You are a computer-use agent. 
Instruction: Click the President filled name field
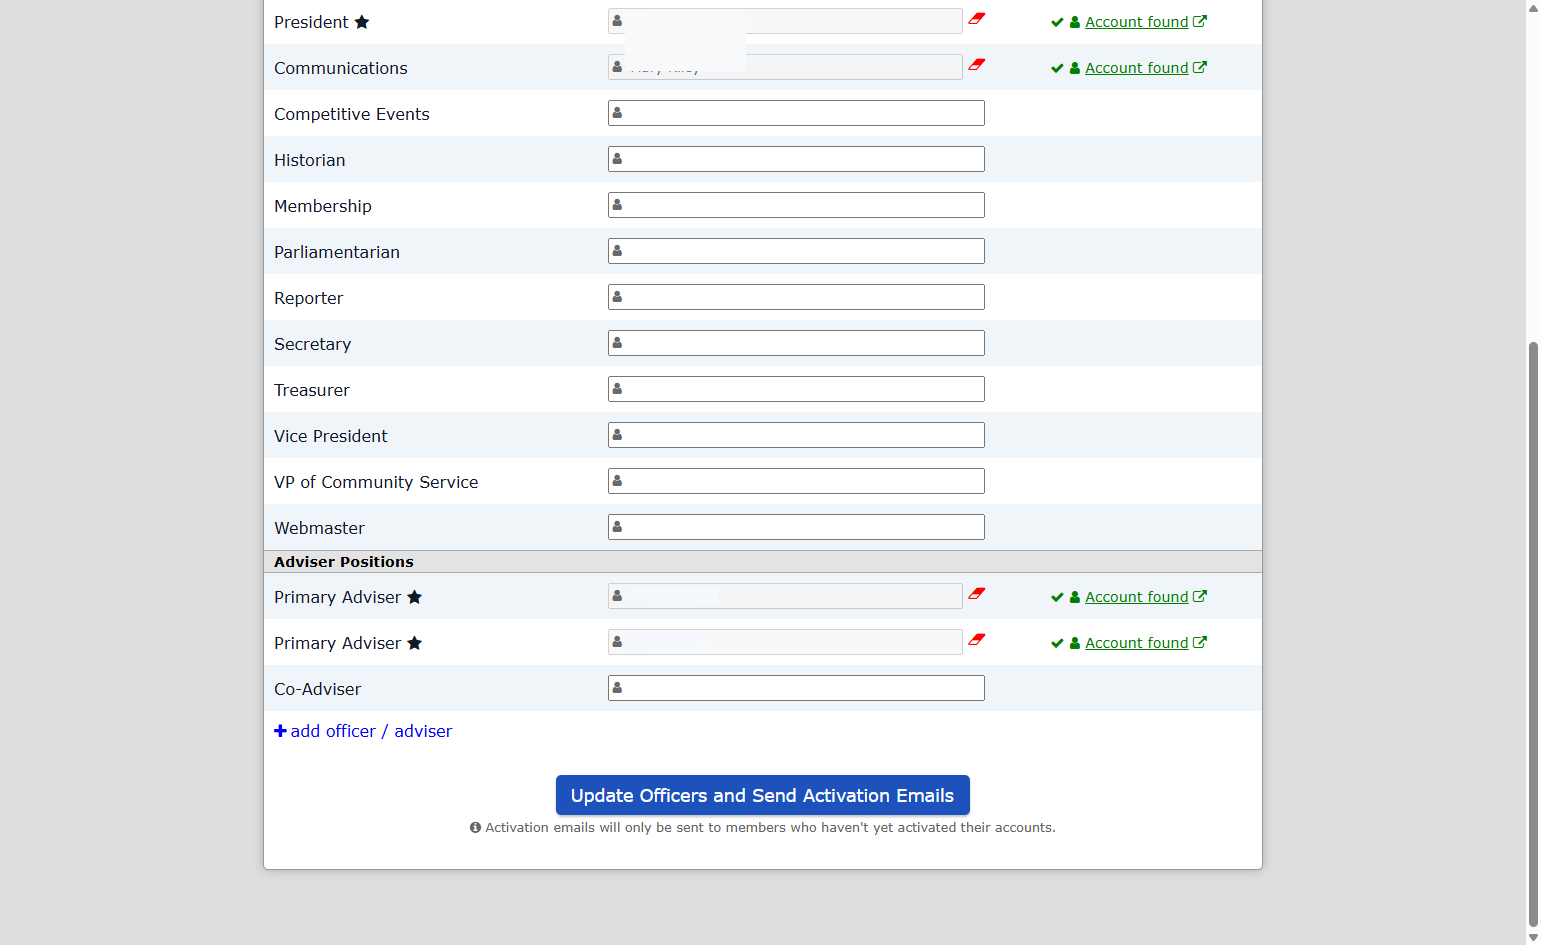[785, 21]
